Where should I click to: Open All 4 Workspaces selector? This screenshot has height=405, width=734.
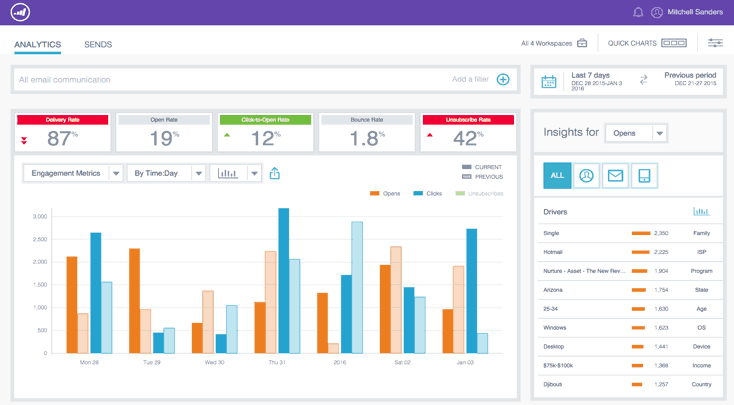click(554, 43)
